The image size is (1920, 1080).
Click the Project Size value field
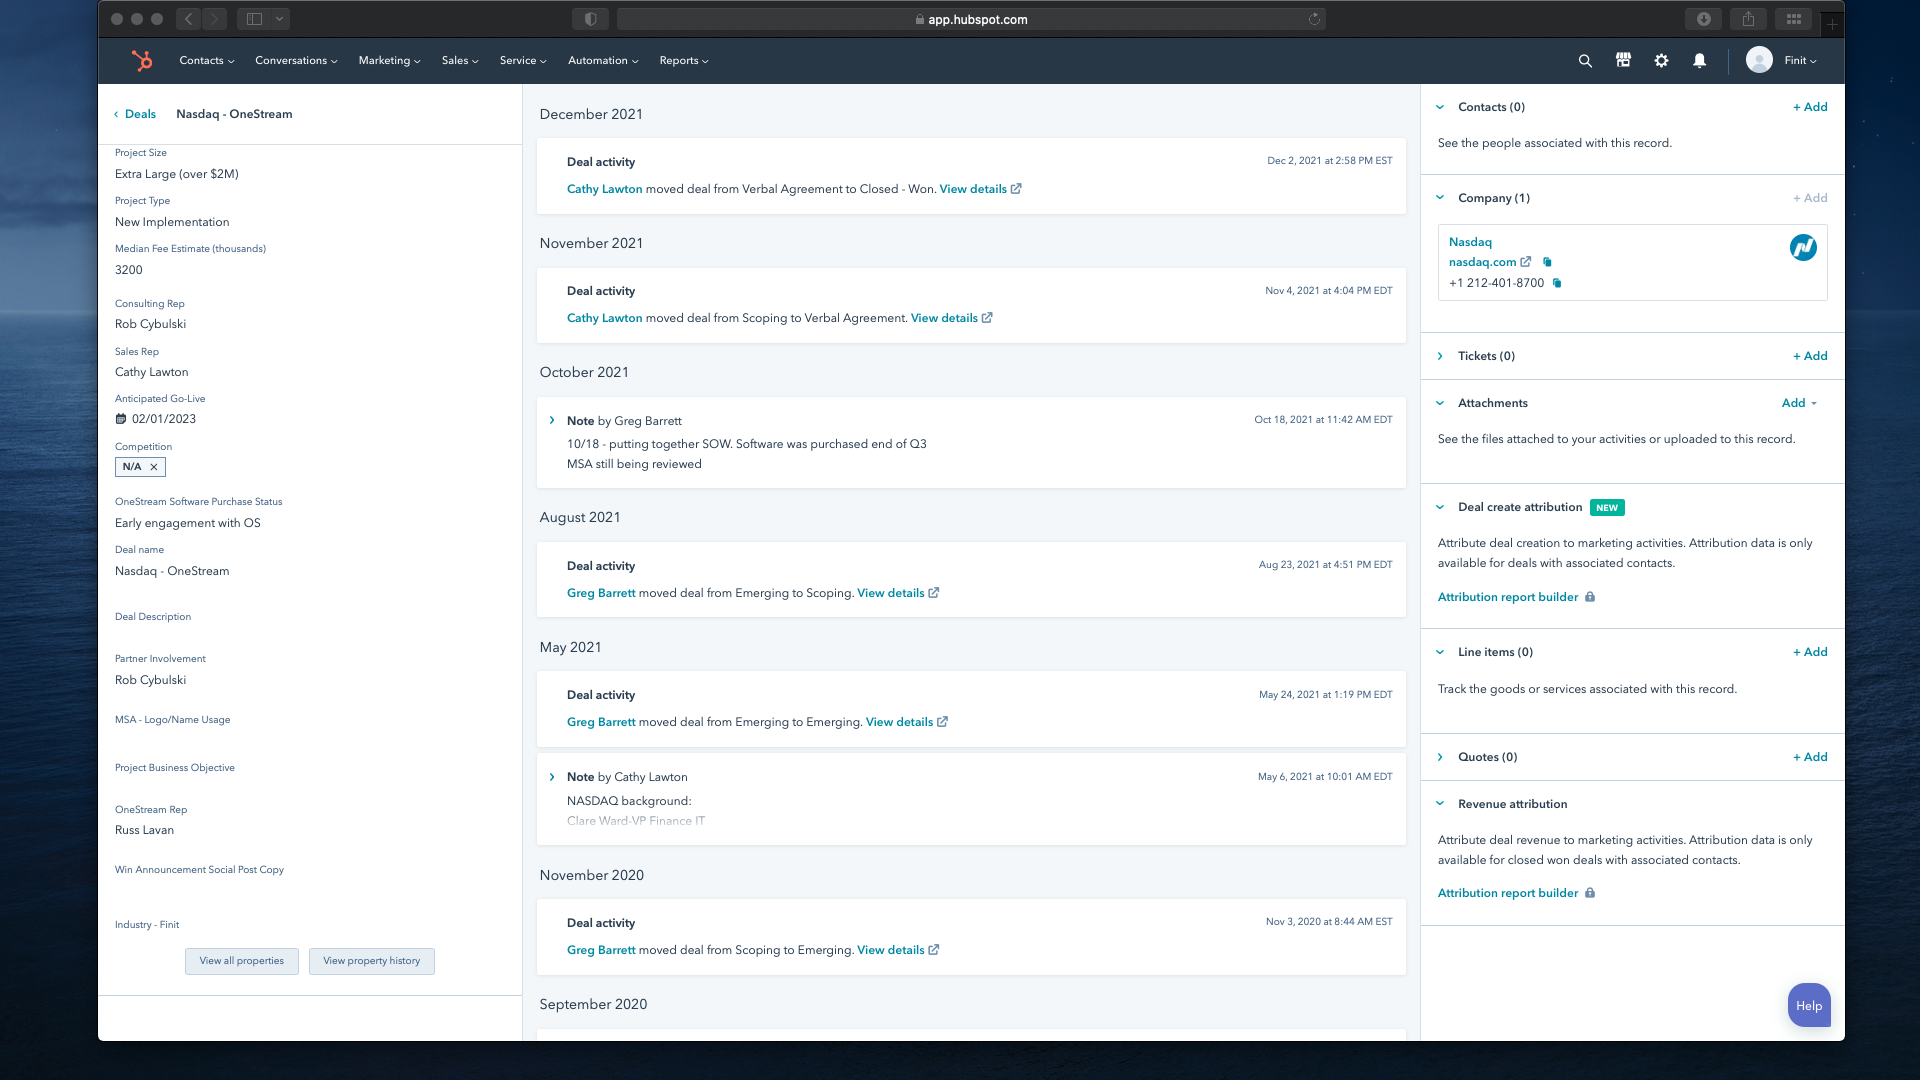coord(177,174)
